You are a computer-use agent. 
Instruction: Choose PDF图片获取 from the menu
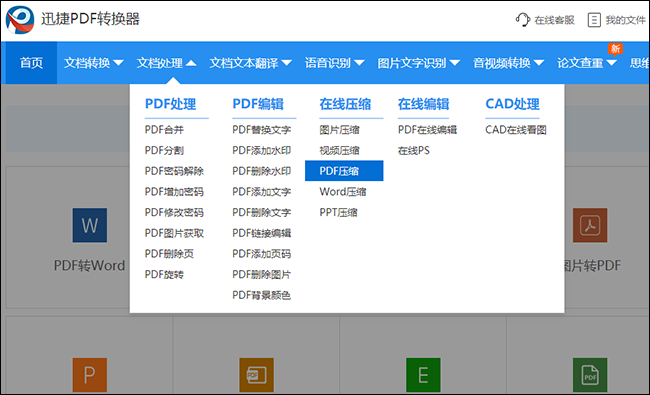tap(174, 233)
